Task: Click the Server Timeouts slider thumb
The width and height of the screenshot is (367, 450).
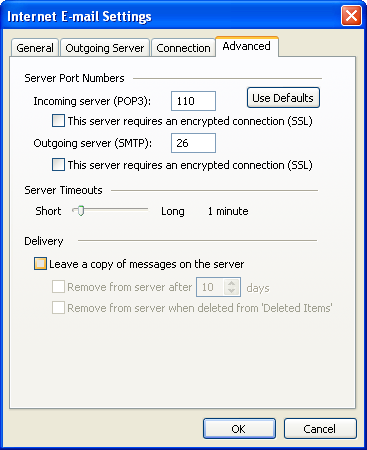Action: [80, 211]
